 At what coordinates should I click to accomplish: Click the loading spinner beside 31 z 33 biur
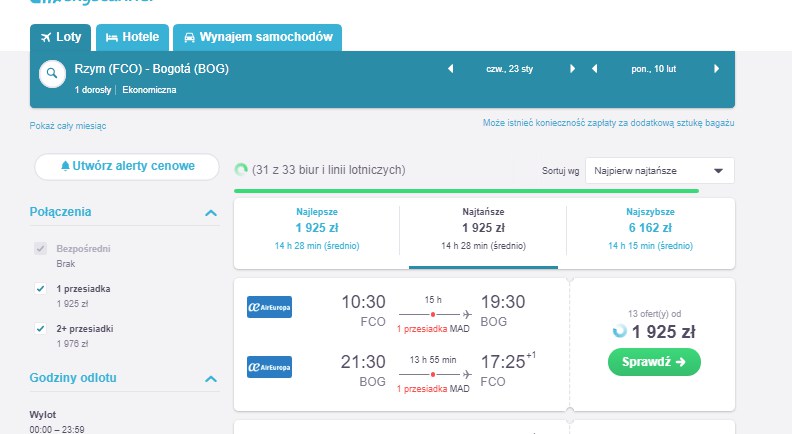point(241,170)
